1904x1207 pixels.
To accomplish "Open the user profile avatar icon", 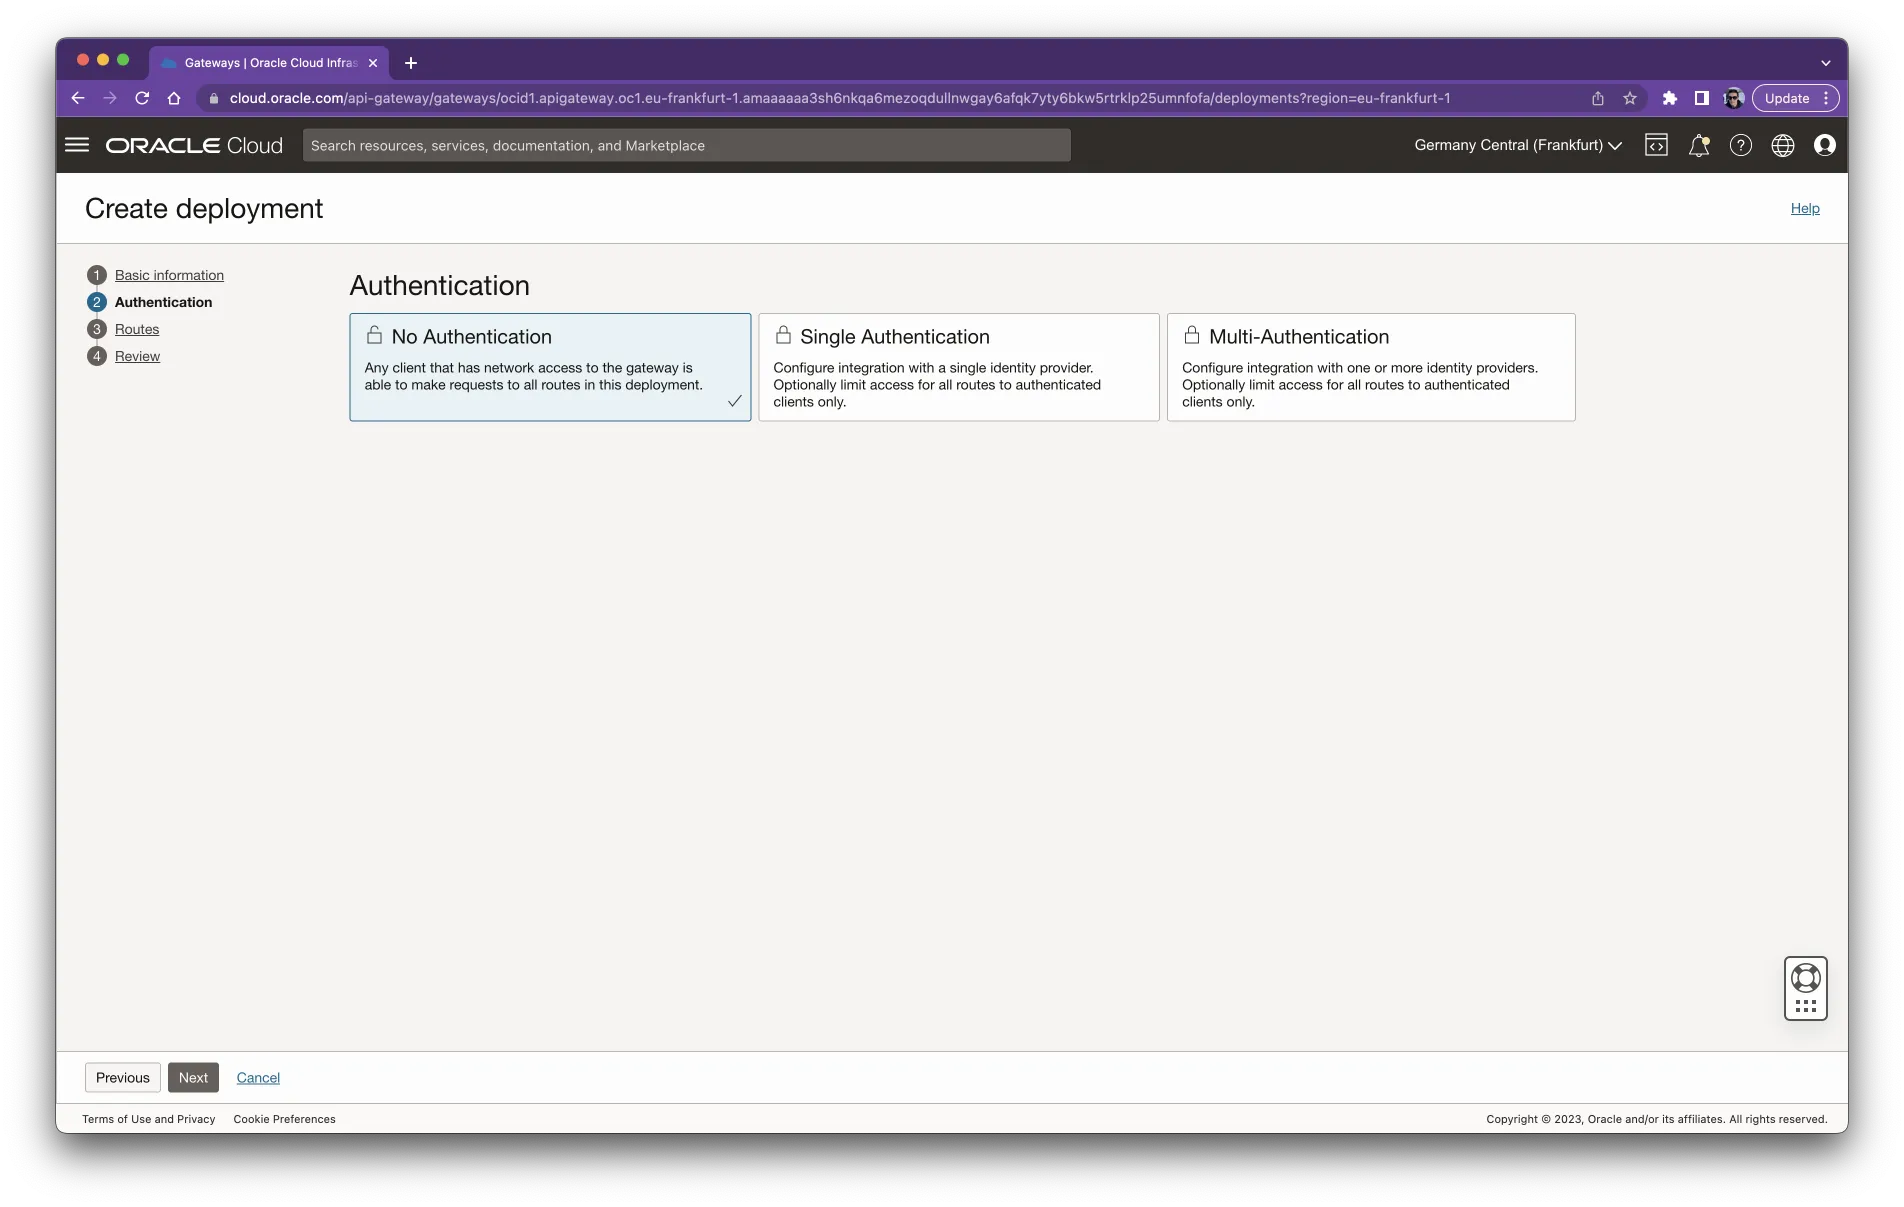I will 1825,145.
